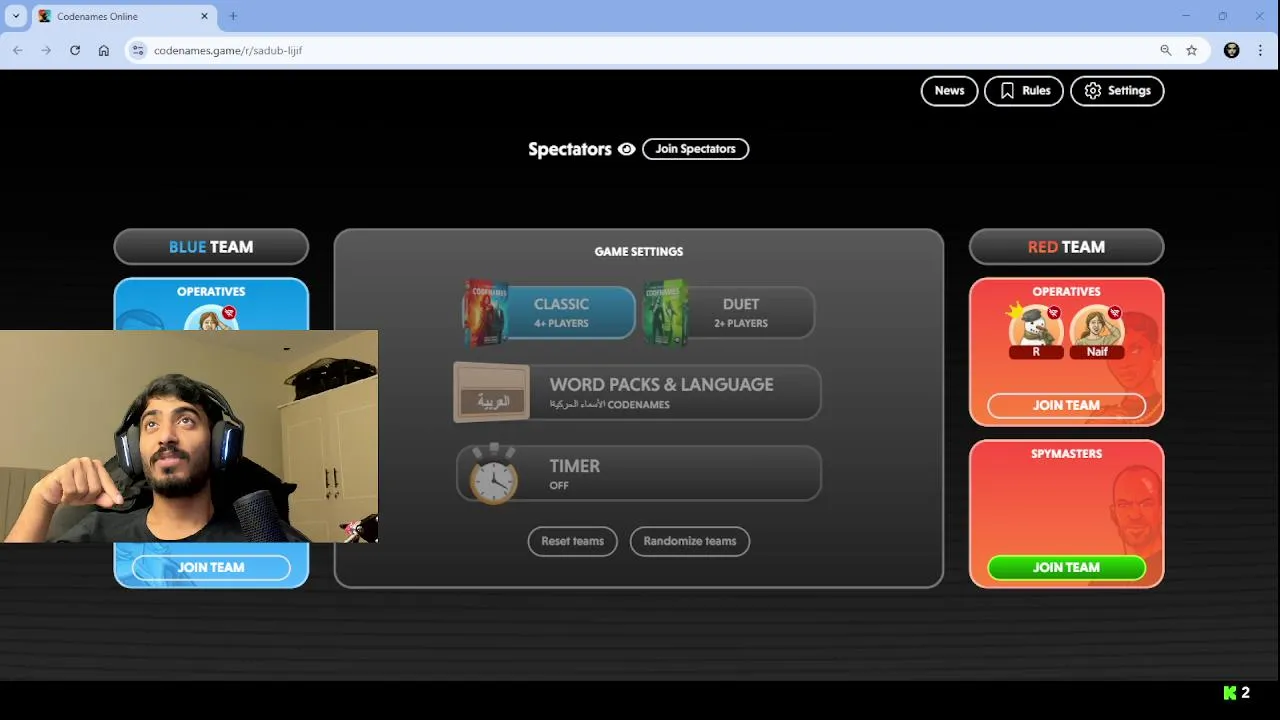
Task: Click the stopwatch timer icon
Action: coord(494,473)
